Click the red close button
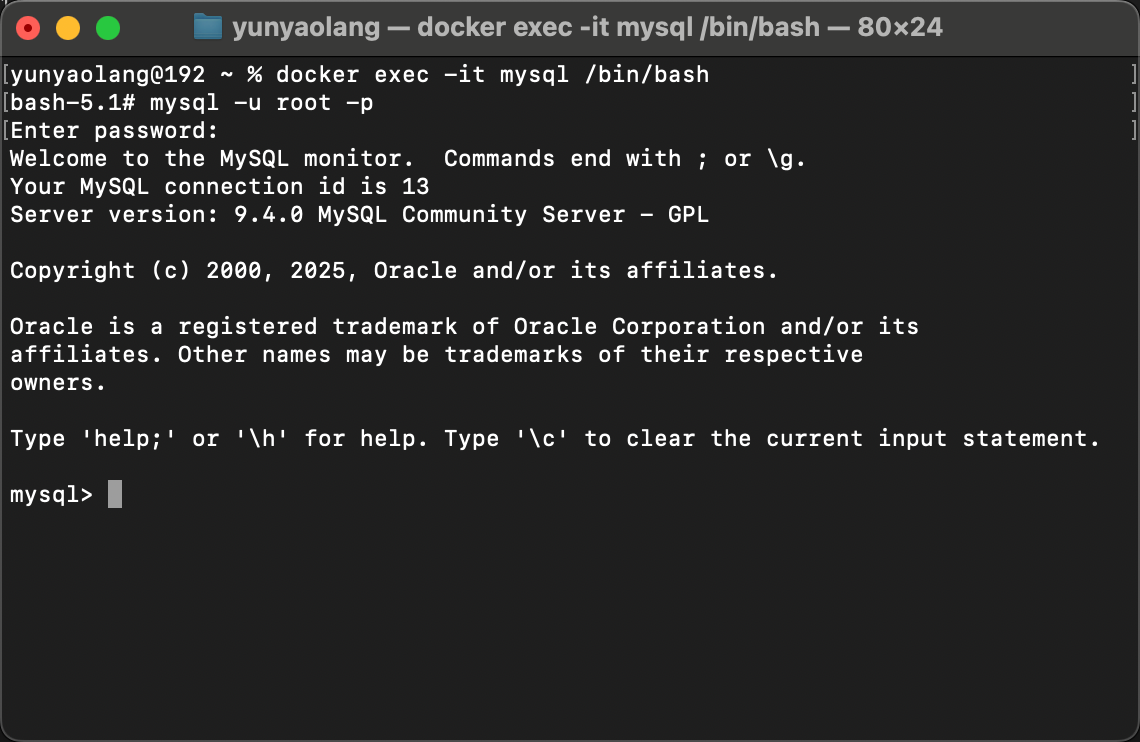Screen dimensions: 1140x742 pyautogui.click(x=27, y=27)
